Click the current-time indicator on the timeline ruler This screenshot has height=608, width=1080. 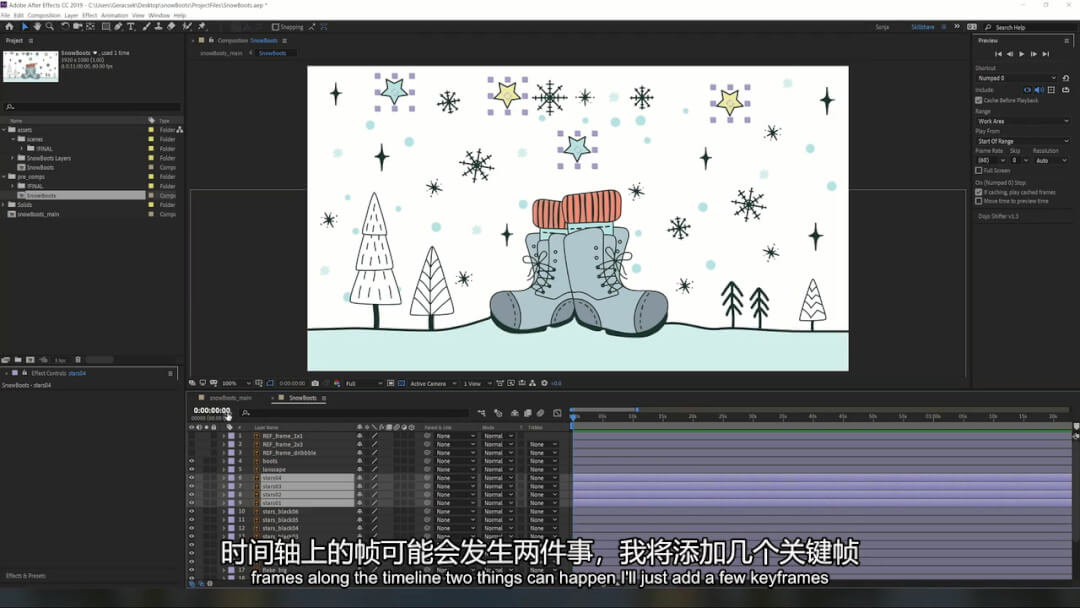[573, 417]
